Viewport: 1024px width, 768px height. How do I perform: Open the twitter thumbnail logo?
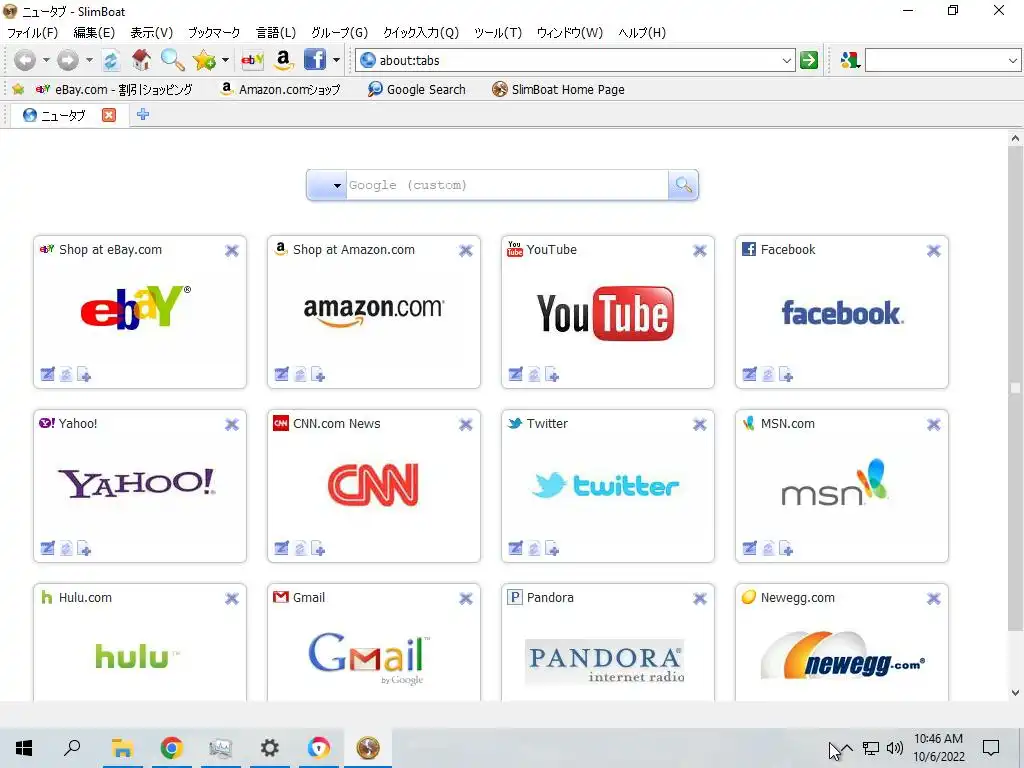(605, 486)
